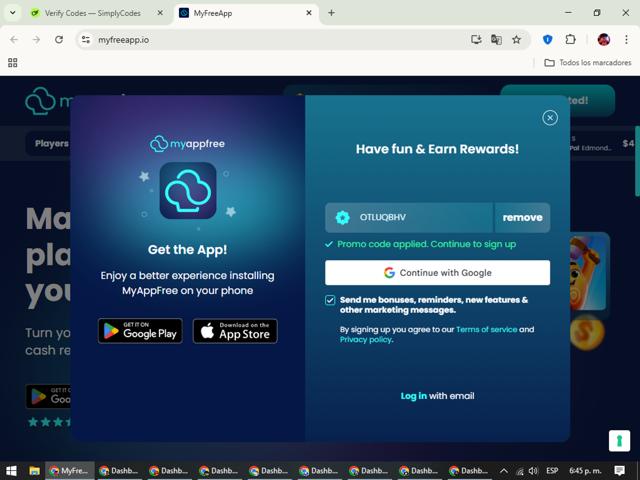The image size is (640, 480).
Task: Click the 6:45 p. m. taskbar clock
Action: point(585,471)
